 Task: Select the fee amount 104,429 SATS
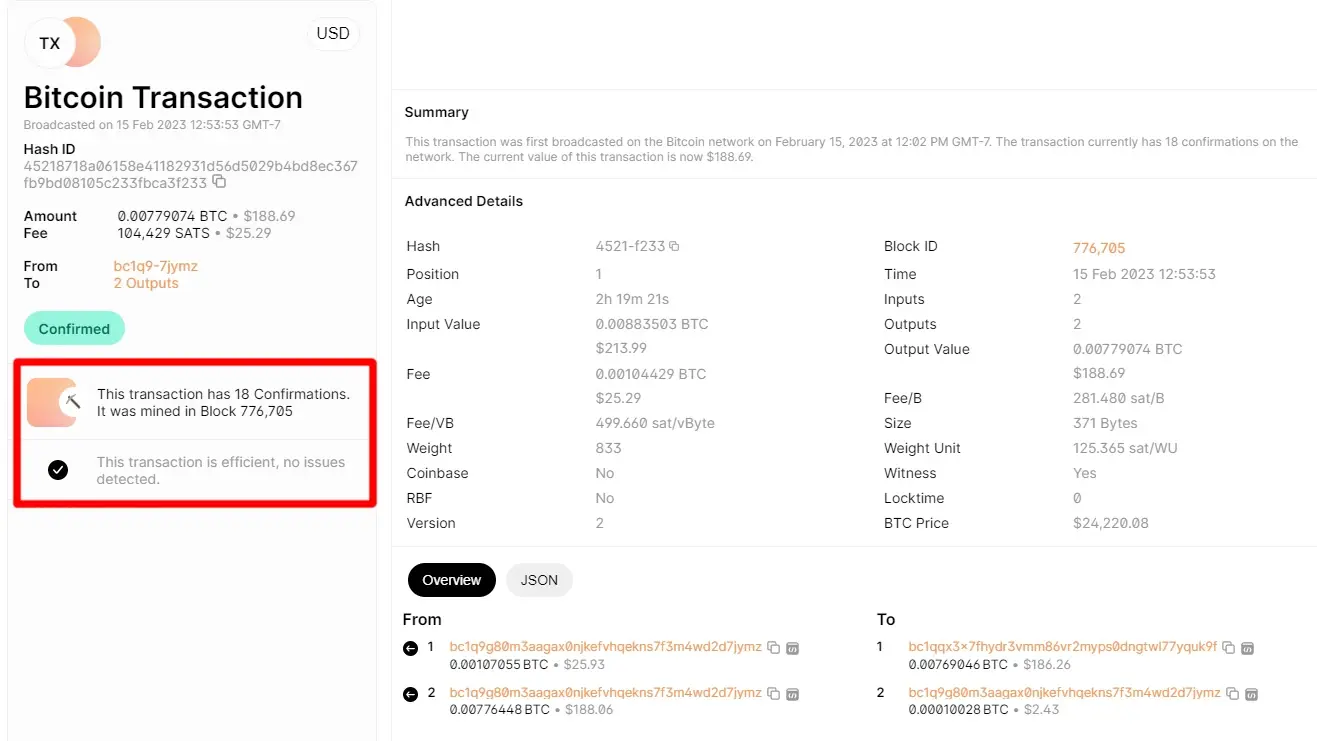pyautogui.click(x=164, y=233)
